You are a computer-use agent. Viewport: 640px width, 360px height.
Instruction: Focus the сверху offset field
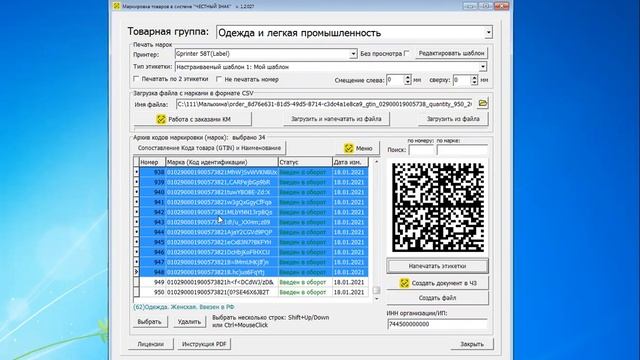click(x=462, y=80)
